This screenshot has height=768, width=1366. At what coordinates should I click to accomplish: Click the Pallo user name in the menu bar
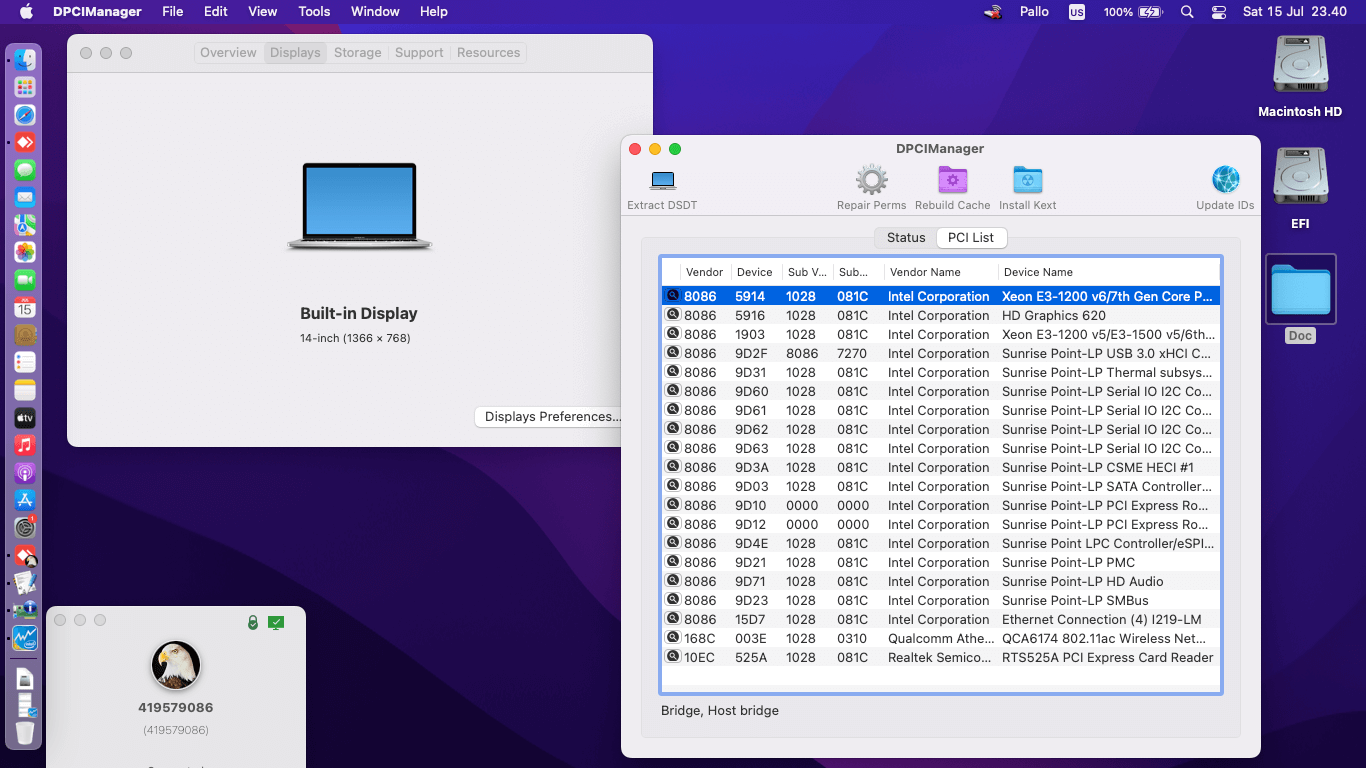1034,12
